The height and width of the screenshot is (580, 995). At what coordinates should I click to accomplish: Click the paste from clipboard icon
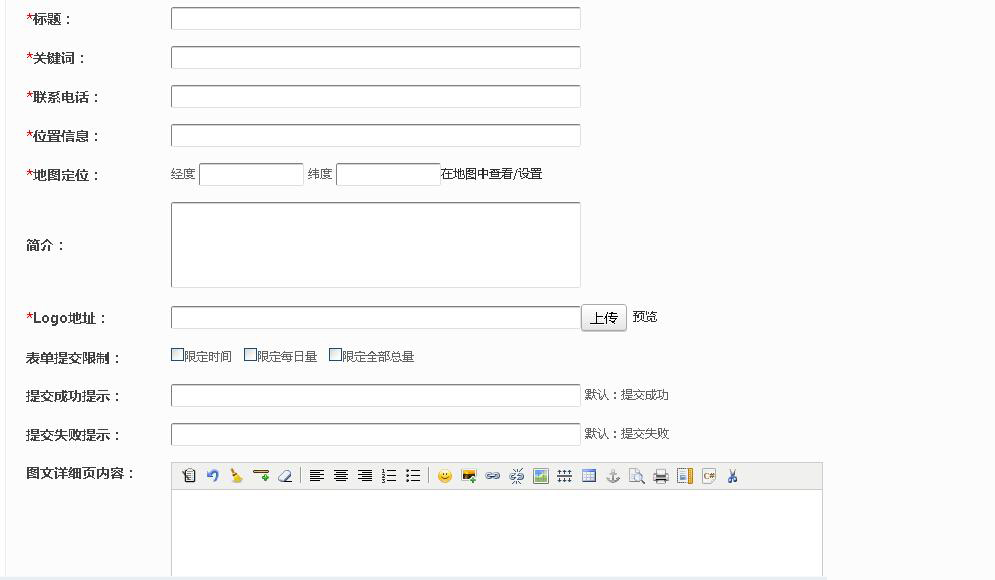[x=188, y=476]
